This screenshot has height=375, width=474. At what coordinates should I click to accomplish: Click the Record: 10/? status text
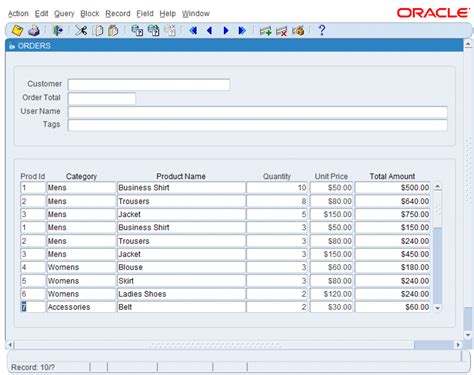point(33,367)
